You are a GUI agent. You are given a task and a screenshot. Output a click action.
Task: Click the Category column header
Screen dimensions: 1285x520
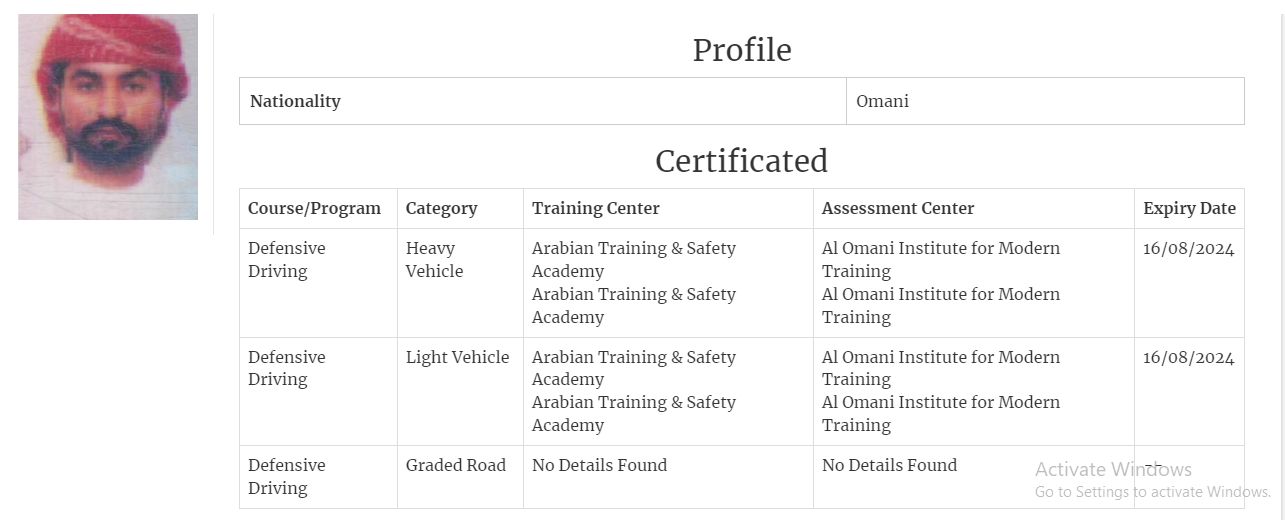[x=441, y=208]
